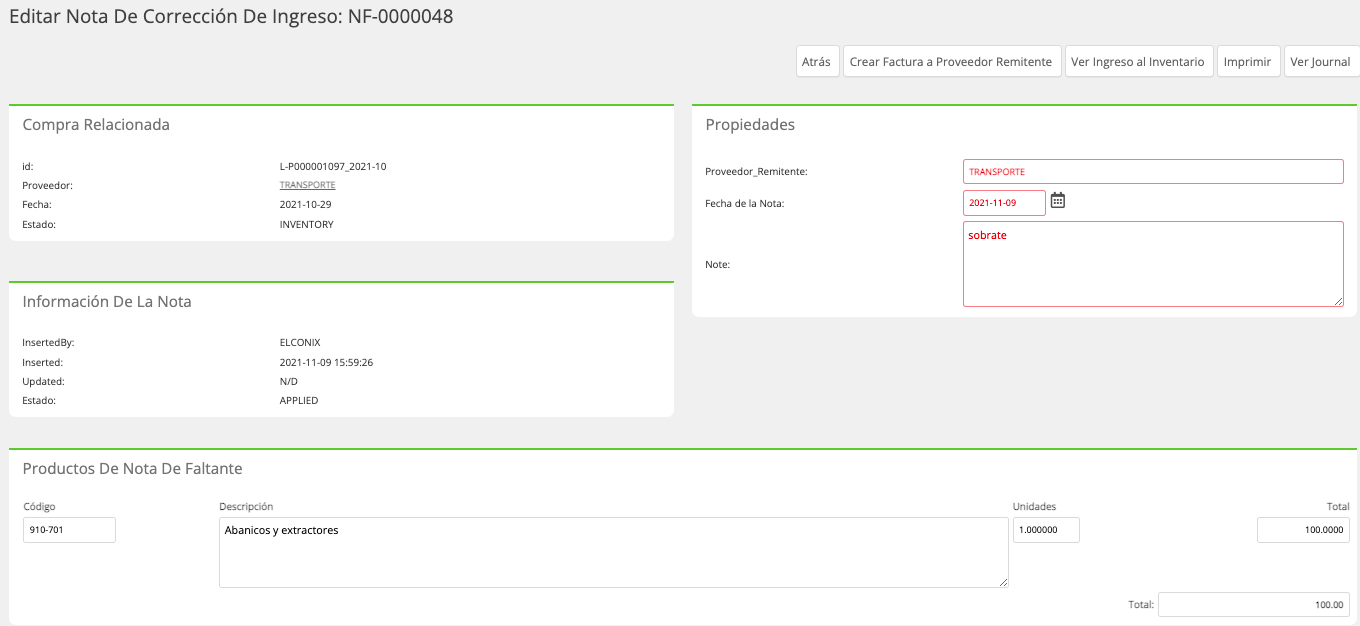Viewport: 1360px width, 626px height.
Task: Click inside the Note textarea
Action: point(1153,264)
